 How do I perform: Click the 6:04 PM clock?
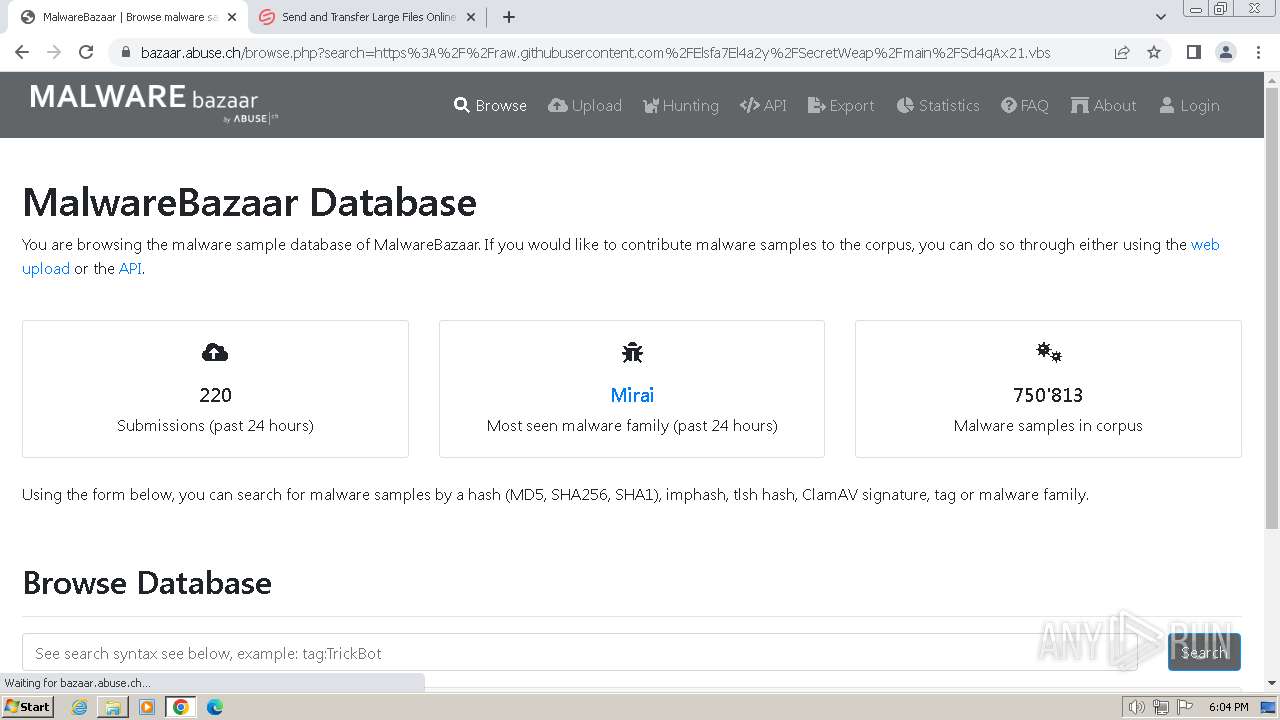coord(1228,707)
